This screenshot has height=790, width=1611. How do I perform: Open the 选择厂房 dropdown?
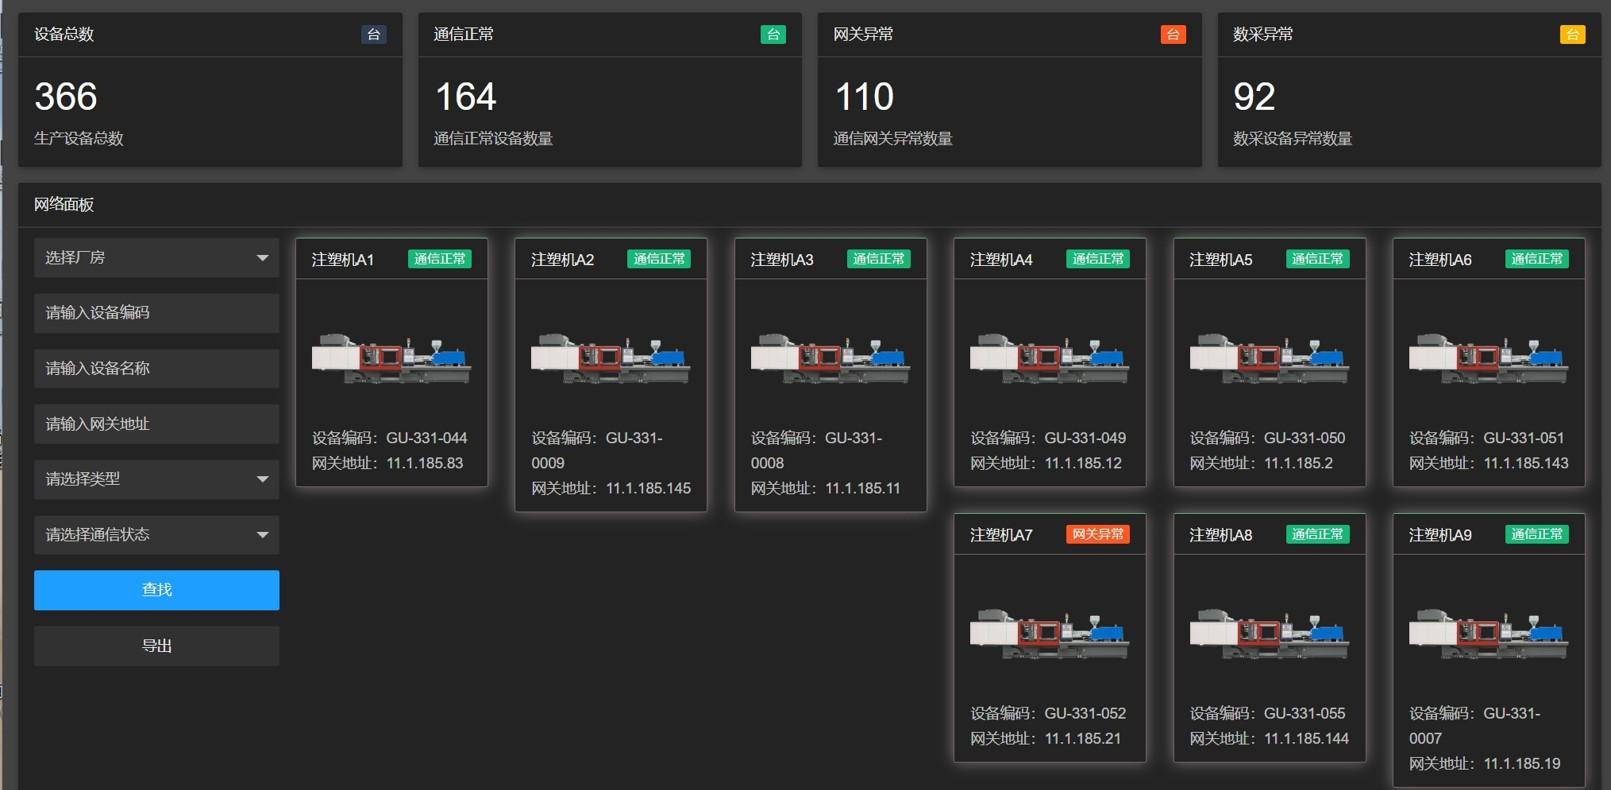click(x=156, y=258)
